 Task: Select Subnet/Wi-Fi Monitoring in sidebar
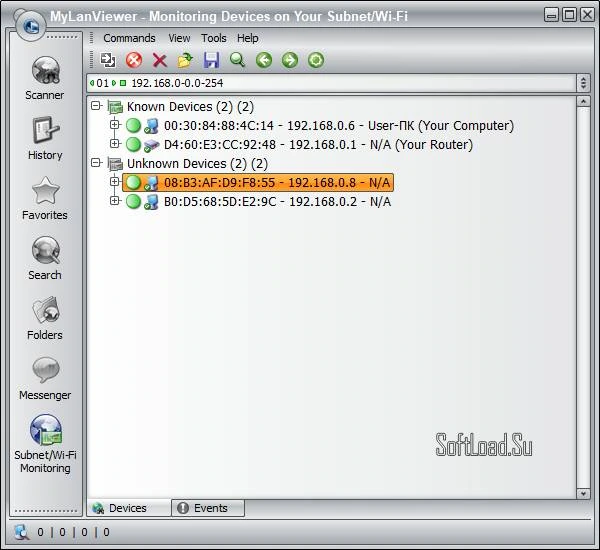(x=45, y=444)
